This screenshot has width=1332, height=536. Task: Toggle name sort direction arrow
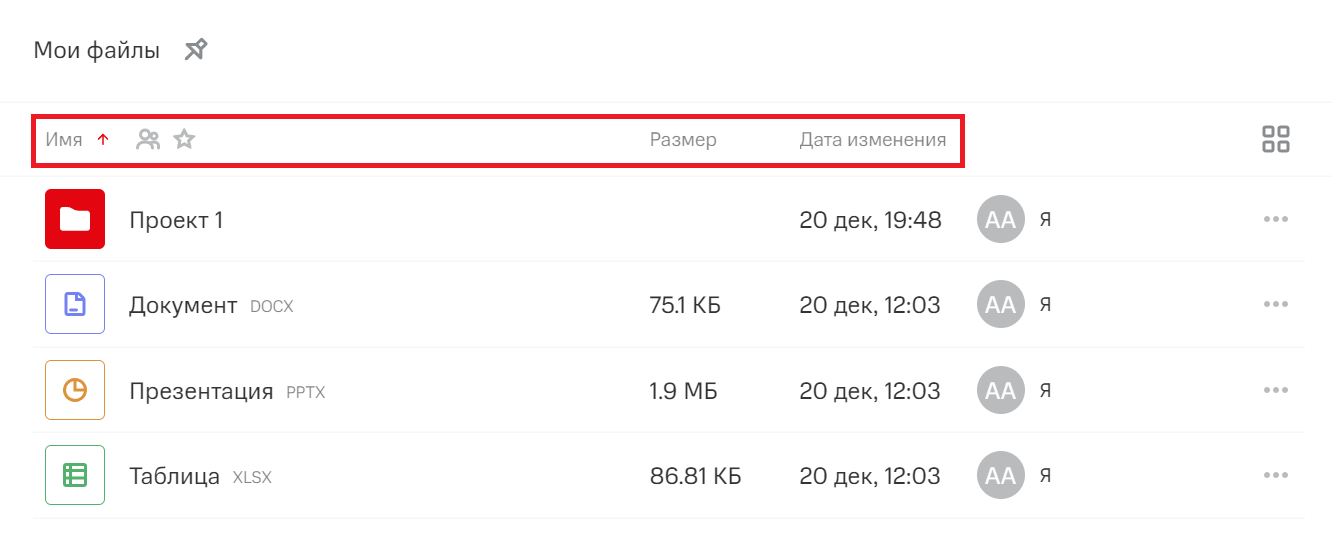tap(102, 140)
